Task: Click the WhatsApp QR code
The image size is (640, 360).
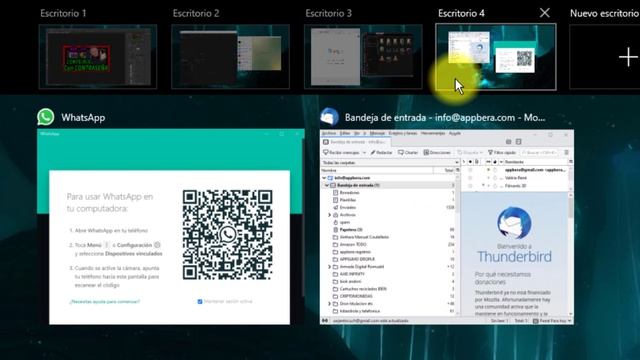Action: click(x=228, y=235)
